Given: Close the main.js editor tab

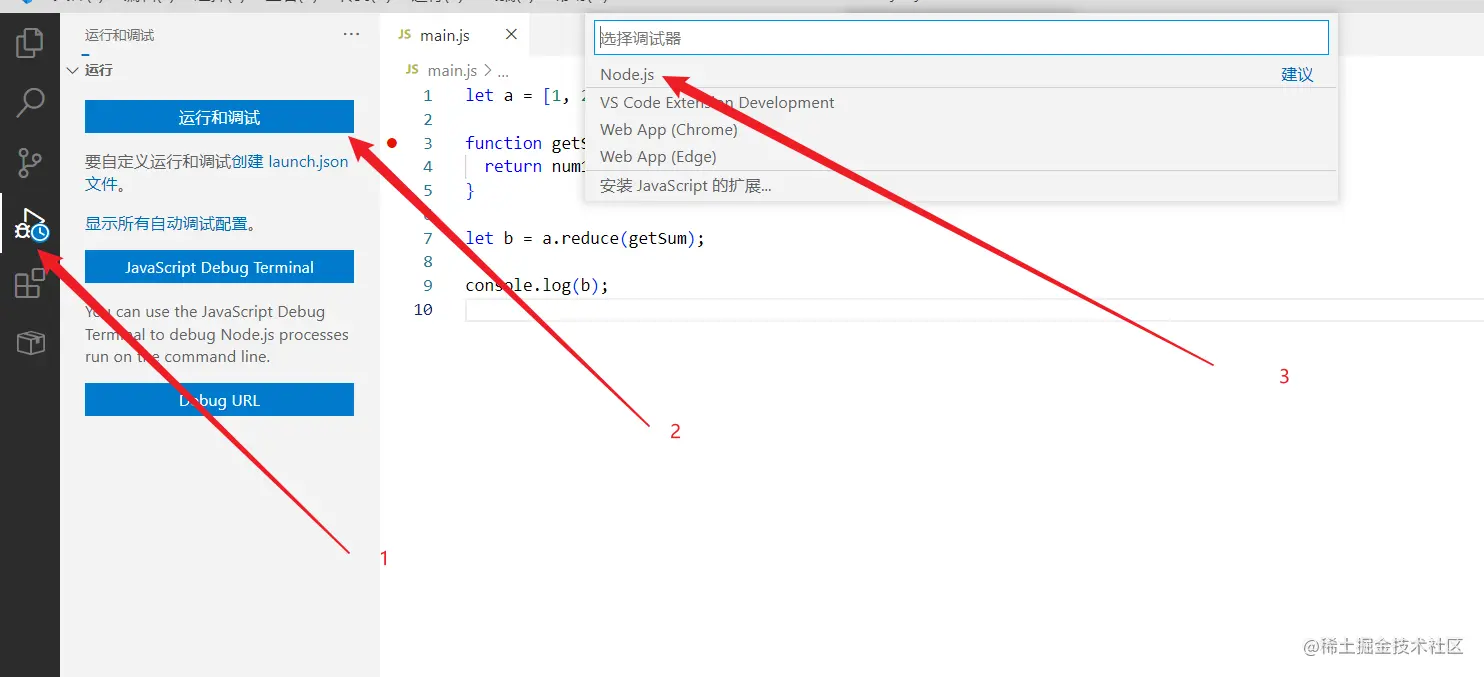Looking at the screenshot, I should pyautogui.click(x=511, y=34).
